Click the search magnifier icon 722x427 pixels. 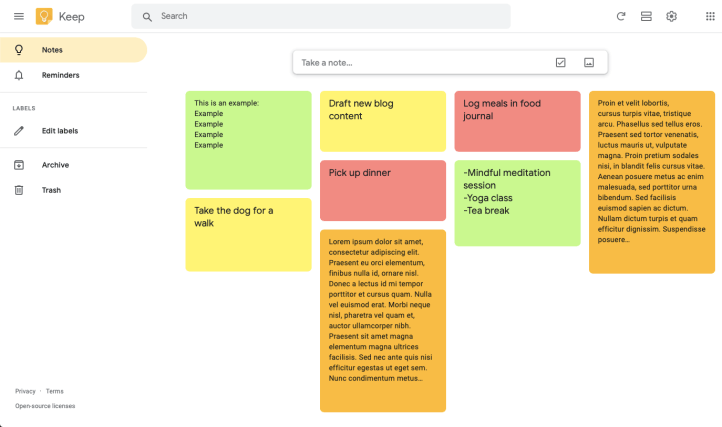pos(147,16)
